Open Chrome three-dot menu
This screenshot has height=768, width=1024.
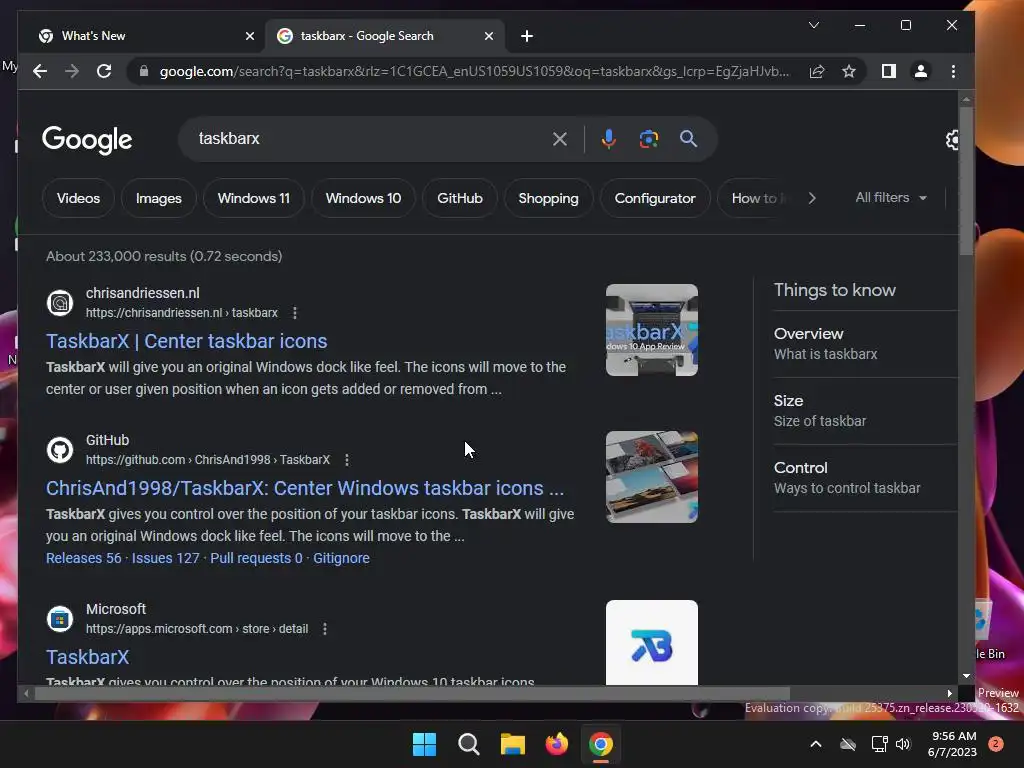tap(953, 71)
